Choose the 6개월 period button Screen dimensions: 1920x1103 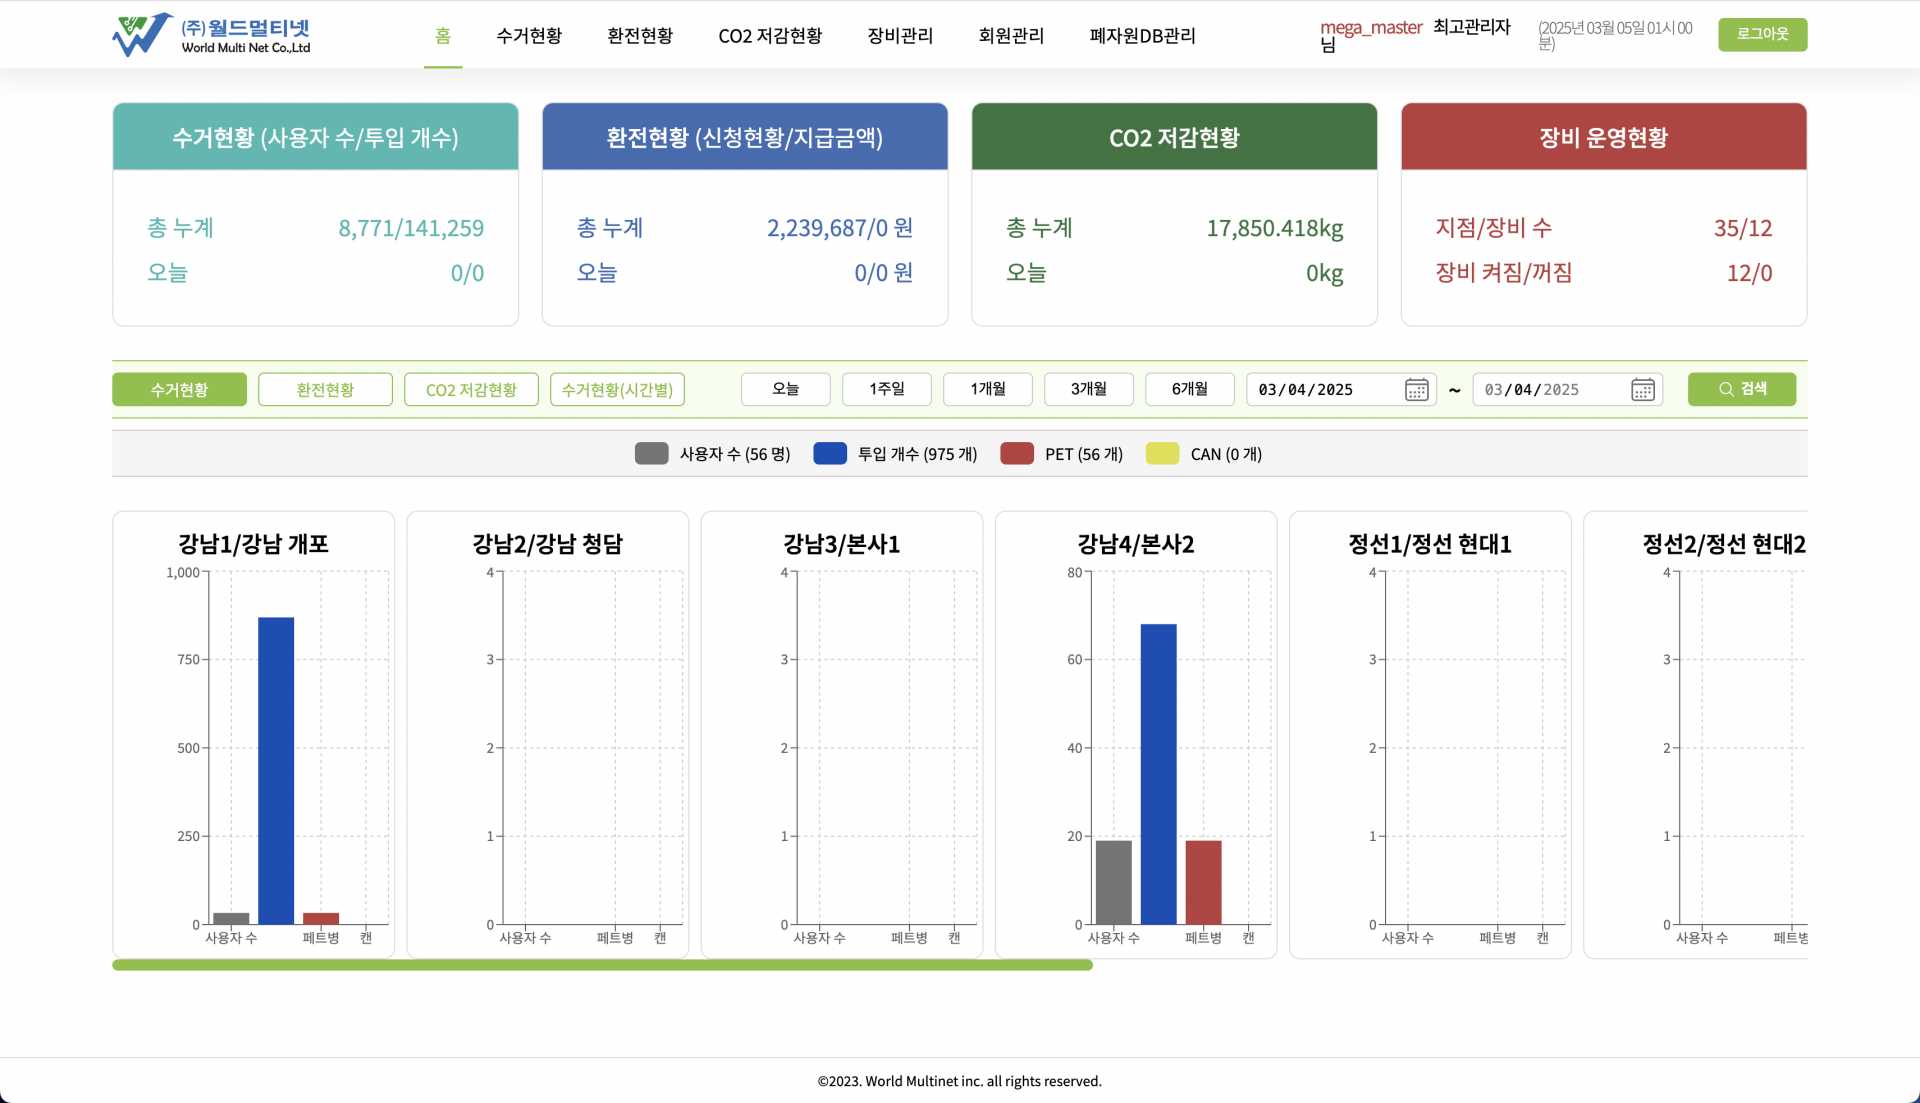[x=1189, y=389]
